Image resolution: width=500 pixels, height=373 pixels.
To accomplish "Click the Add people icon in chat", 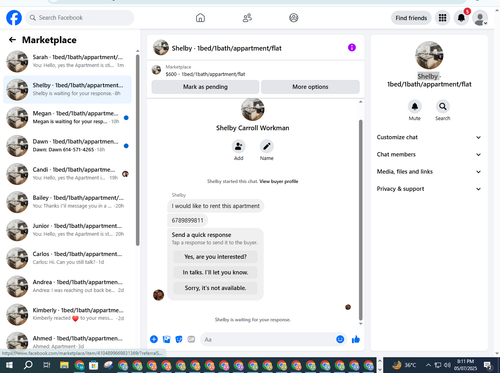I will (239, 146).
